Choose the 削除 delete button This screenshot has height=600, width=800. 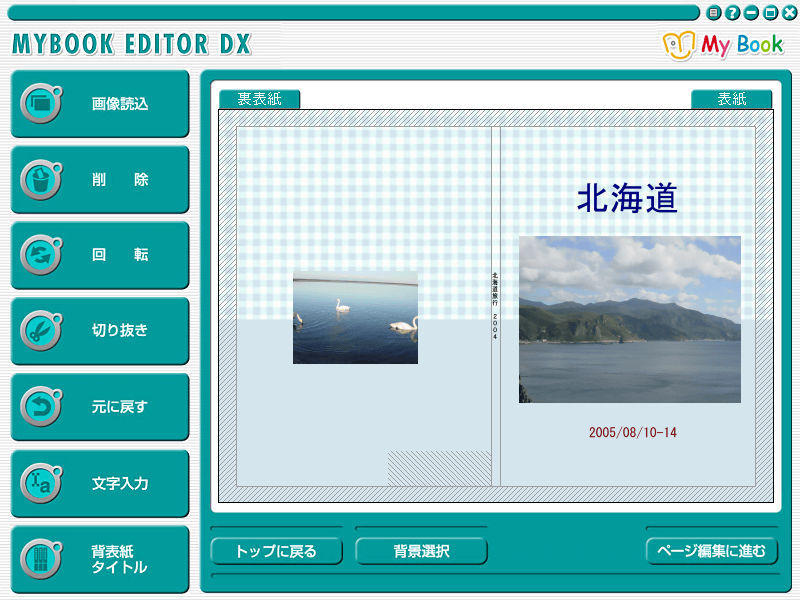pos(100,180)
